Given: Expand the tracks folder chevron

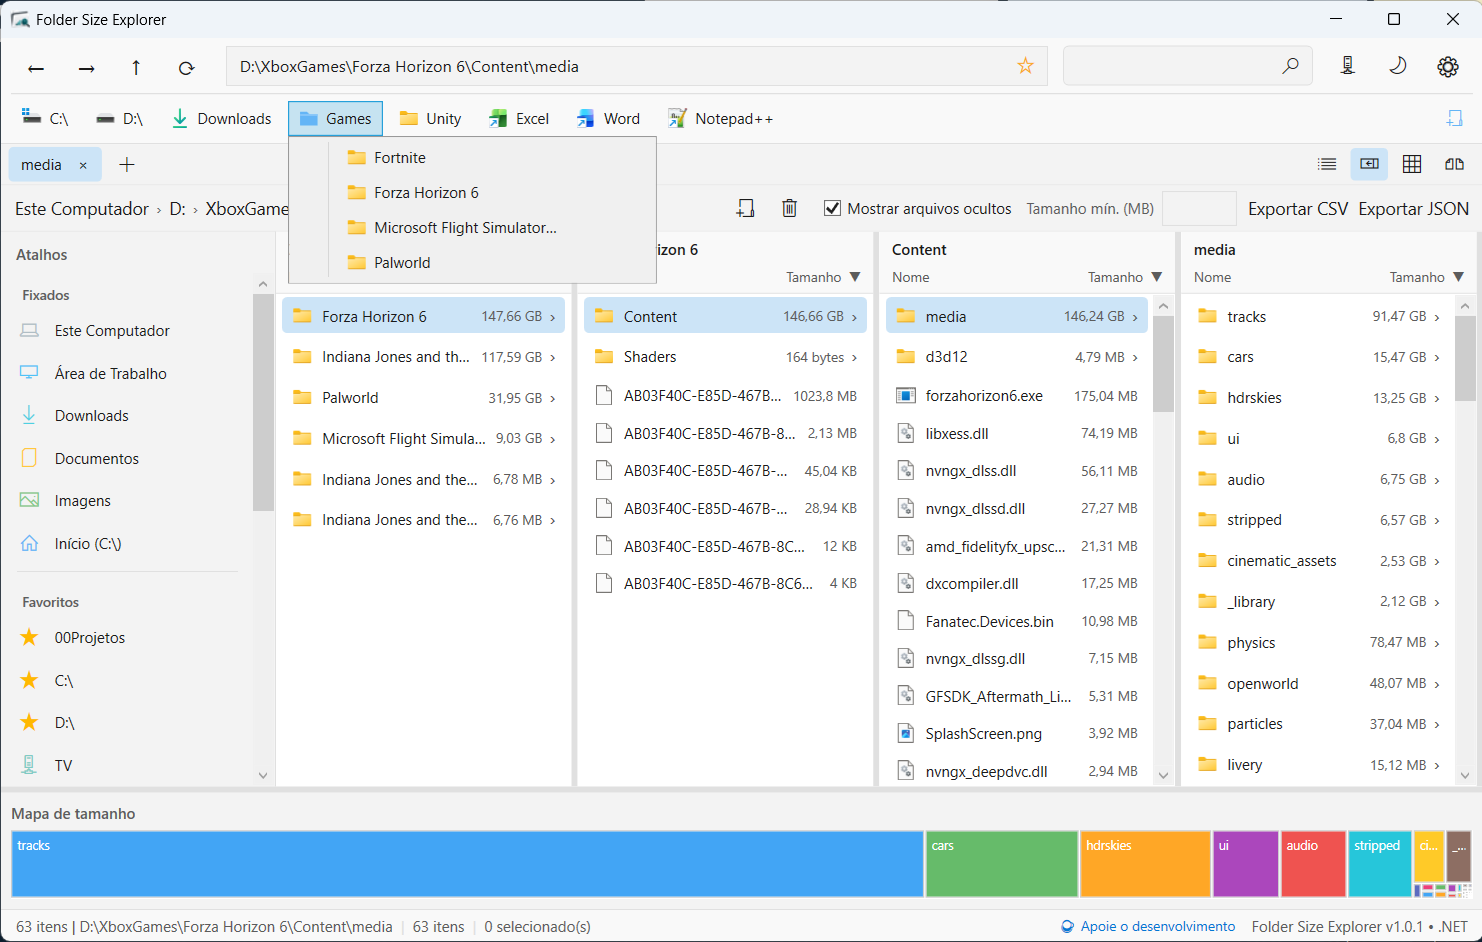Looking at the screenshot, I should coord(1437,317).
